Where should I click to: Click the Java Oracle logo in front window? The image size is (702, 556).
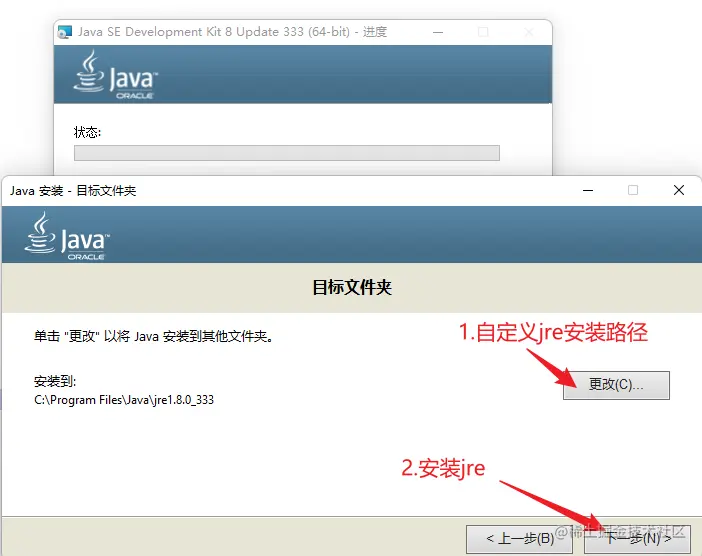point(67,236)
